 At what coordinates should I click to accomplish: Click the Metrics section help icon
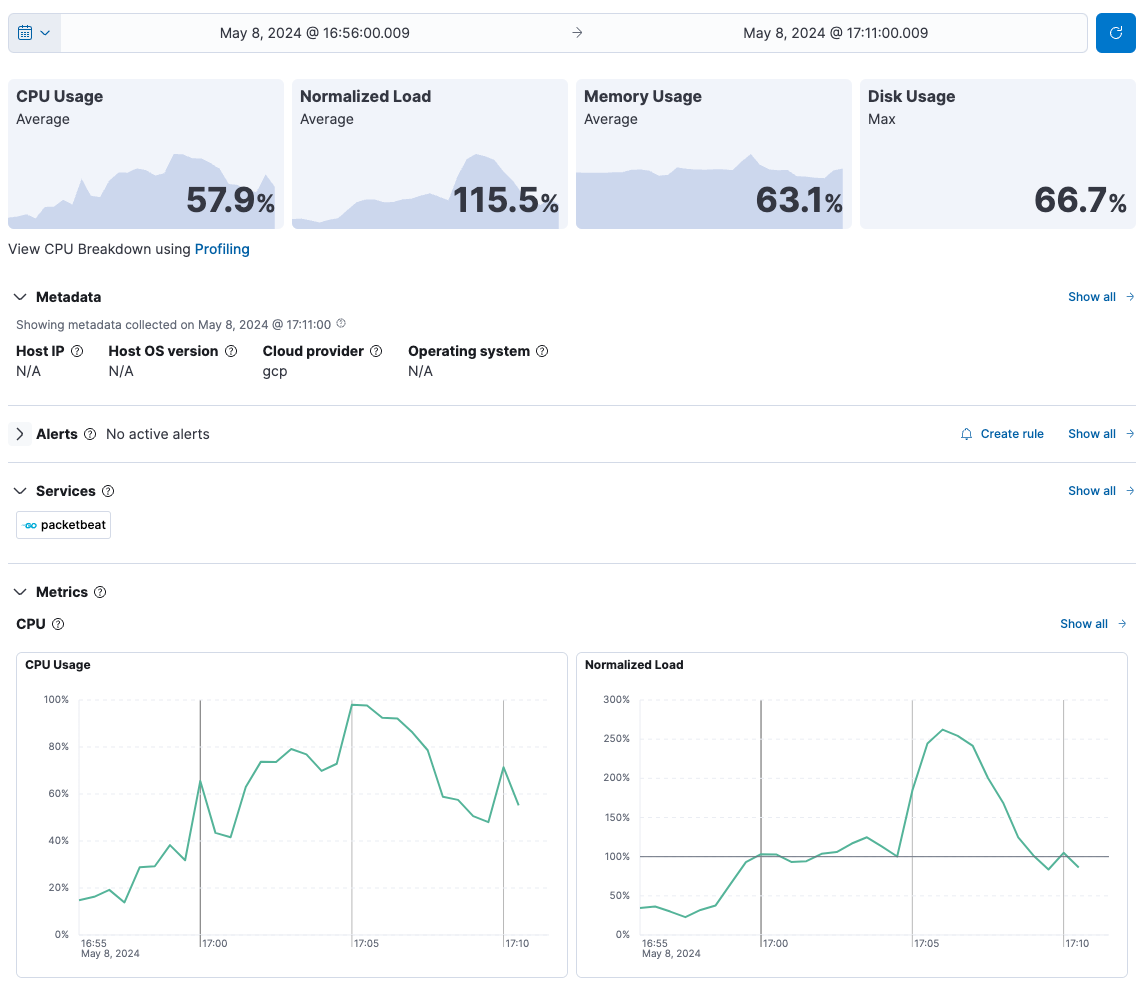pos(100,592)
